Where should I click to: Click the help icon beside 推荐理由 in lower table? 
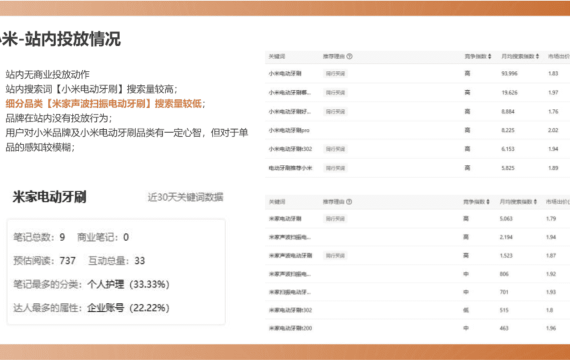point(349,202)
